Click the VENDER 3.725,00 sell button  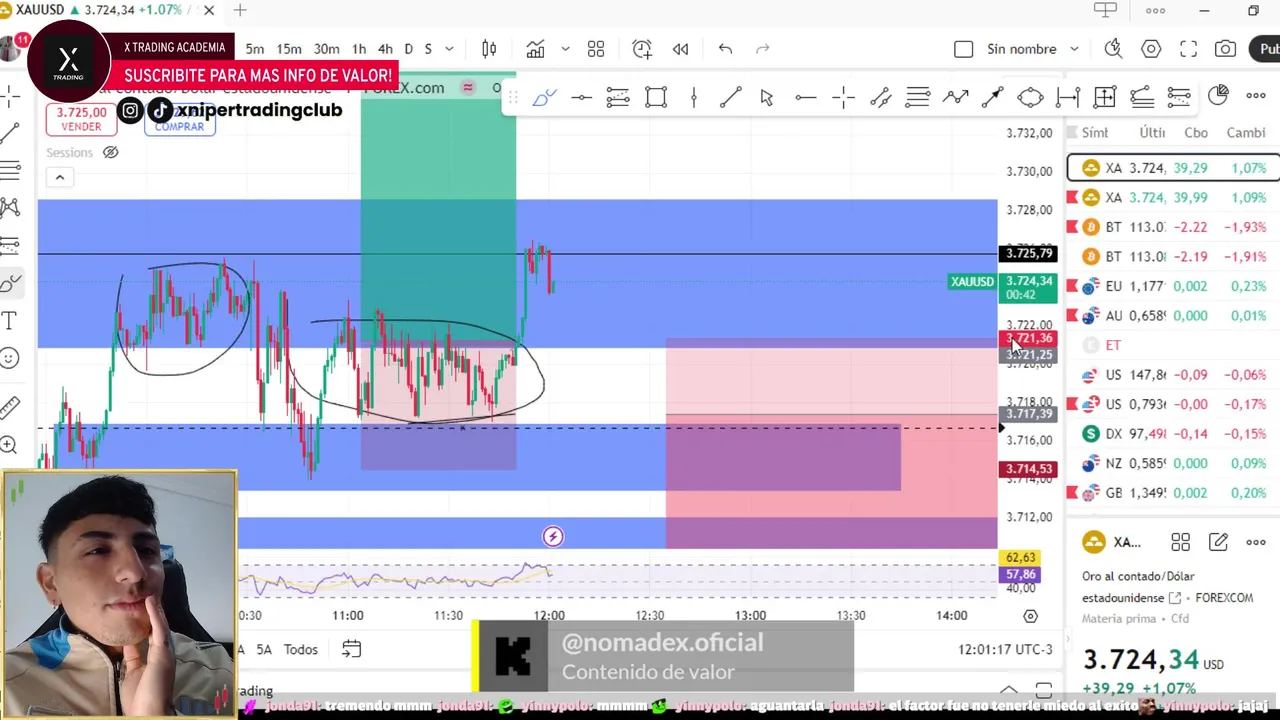pyautogui.click(x=81, y=119)
